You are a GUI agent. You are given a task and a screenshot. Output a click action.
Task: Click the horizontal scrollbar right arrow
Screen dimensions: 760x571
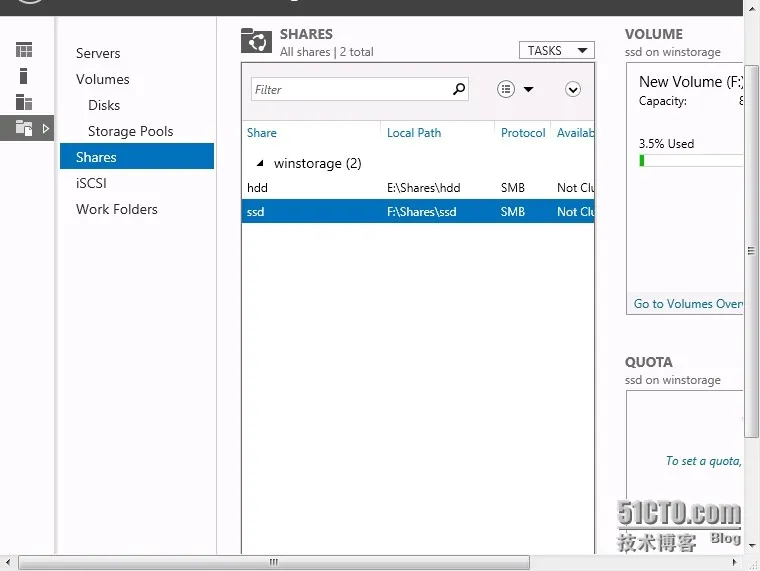[x=735, y=563]
